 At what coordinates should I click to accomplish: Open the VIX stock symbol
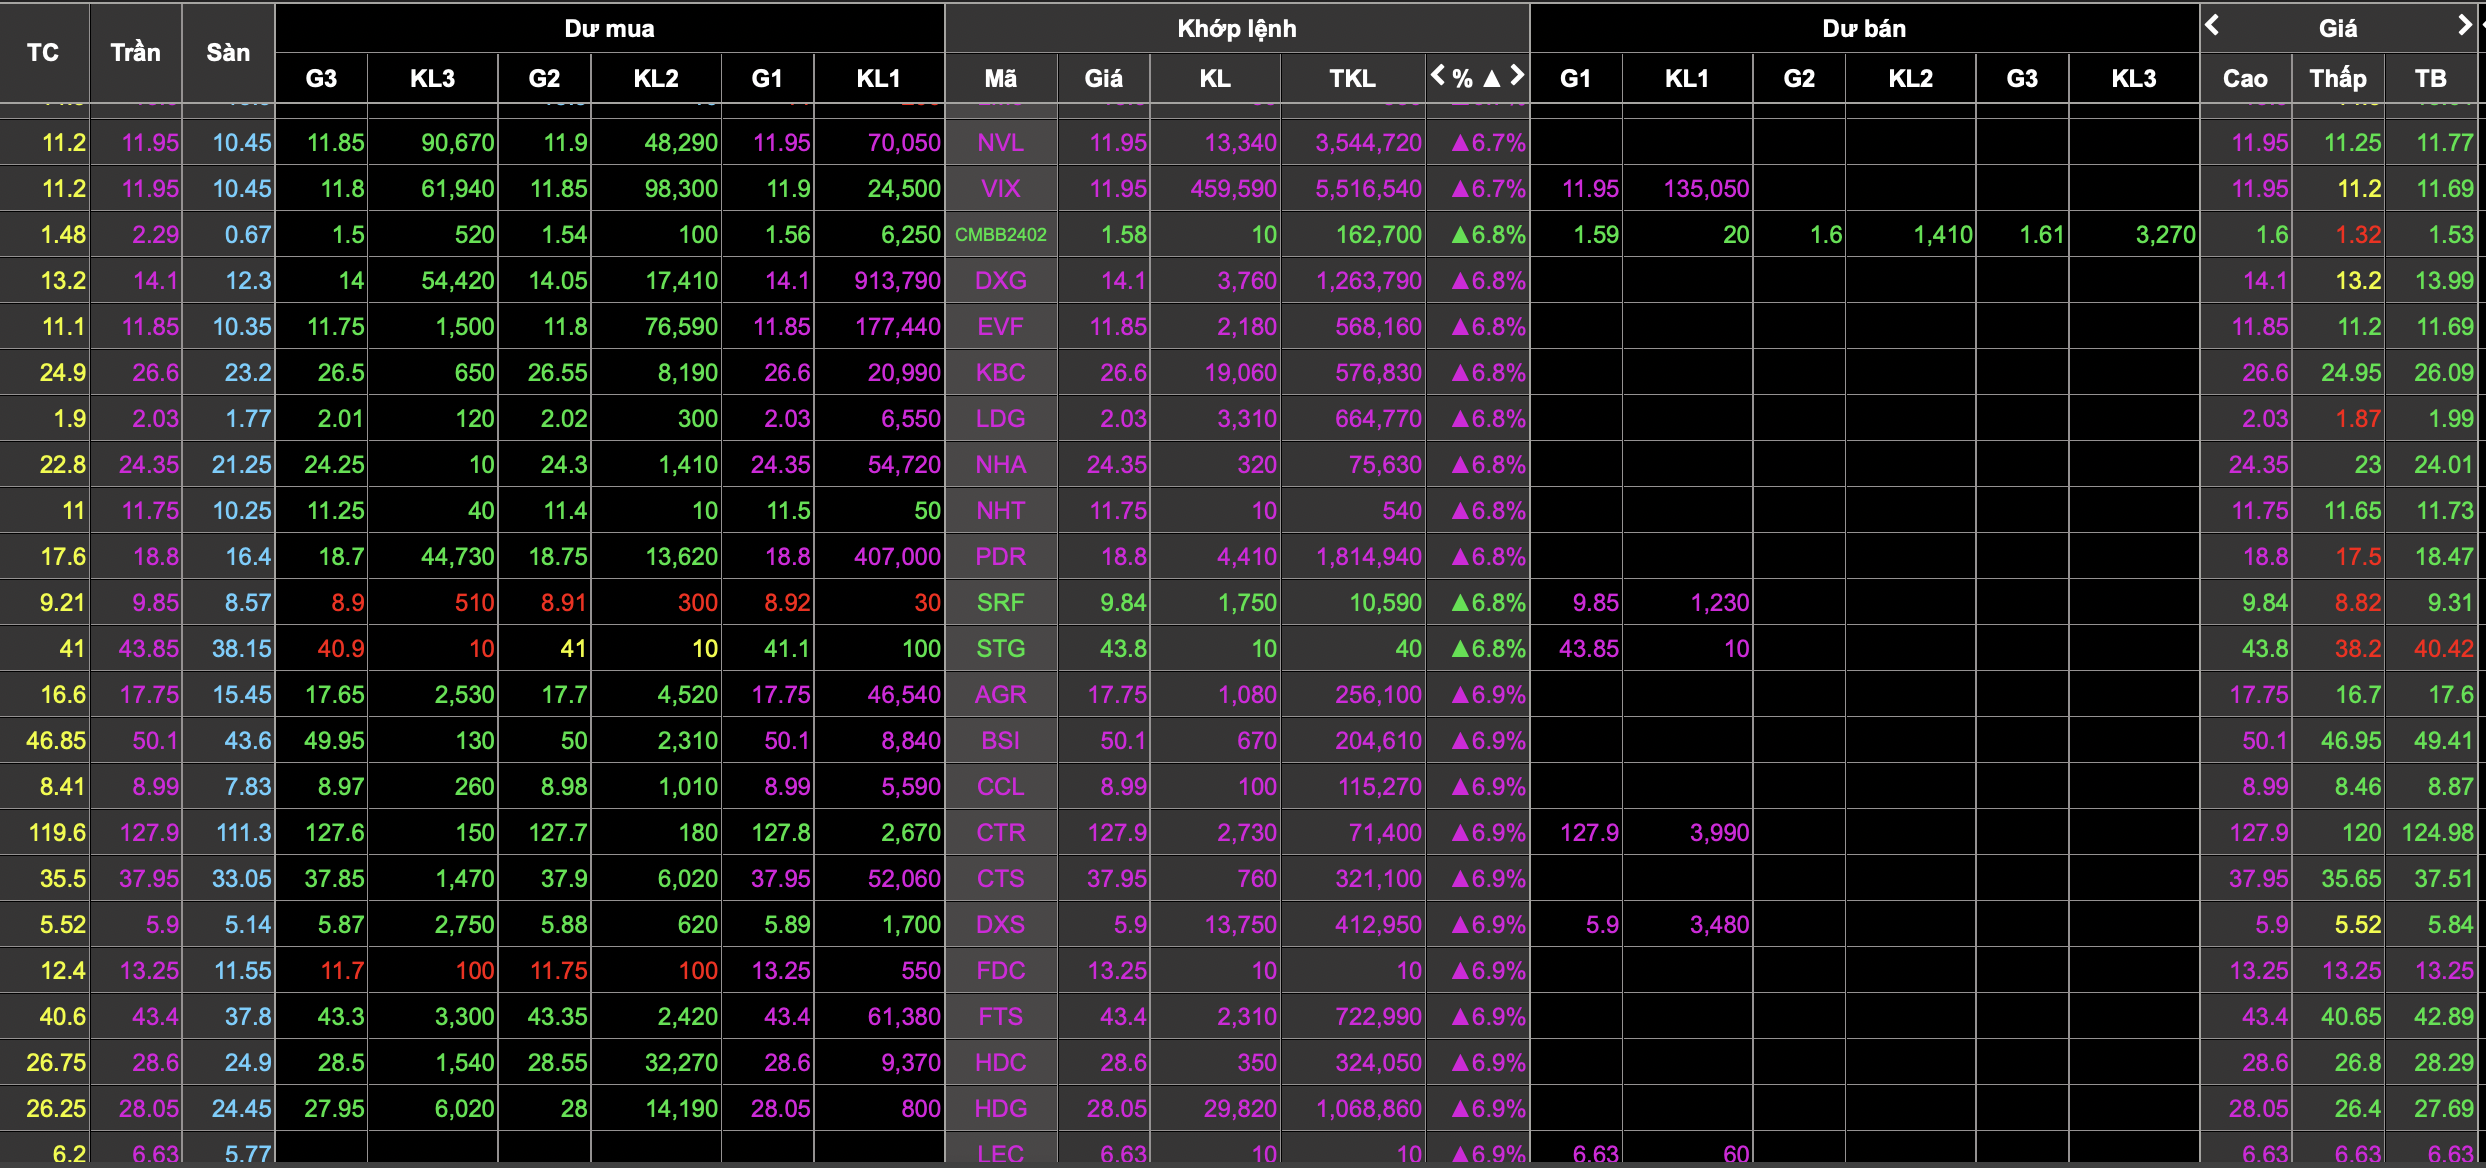pos(1000,189)
